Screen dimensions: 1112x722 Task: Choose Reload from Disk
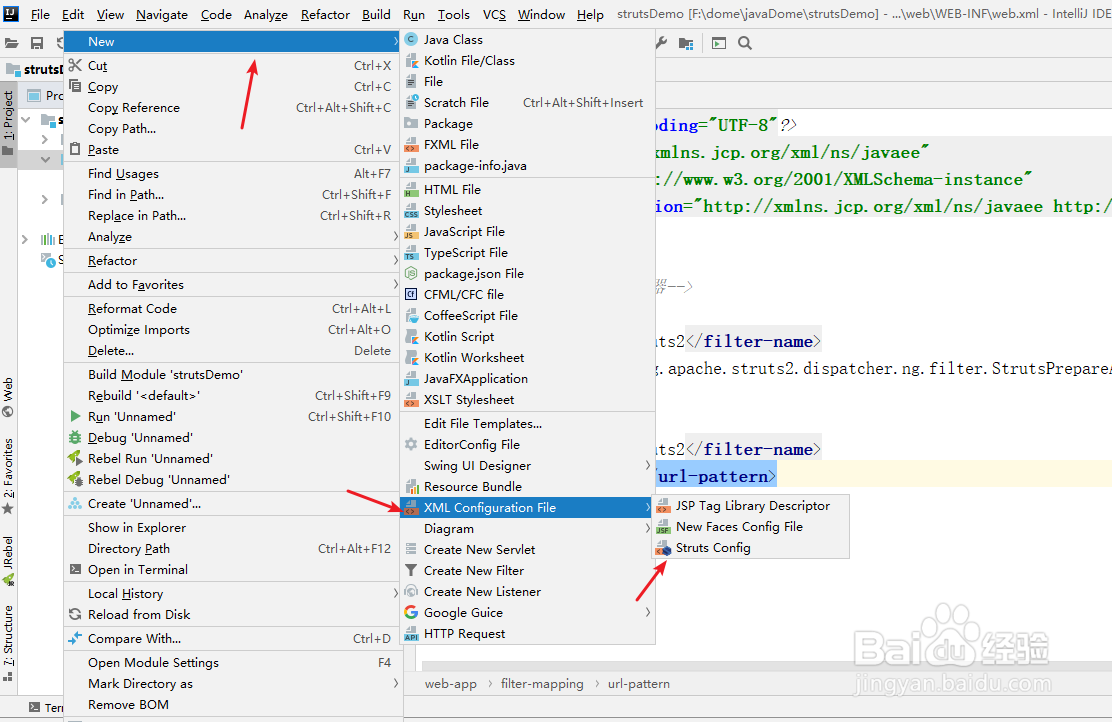(233, 615)
